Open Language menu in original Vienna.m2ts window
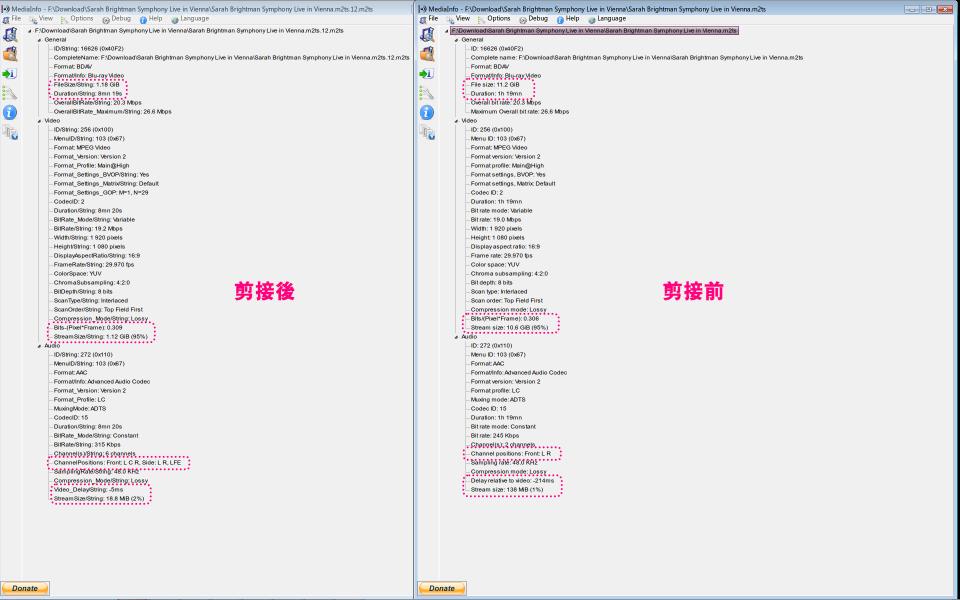 [607, 19]
